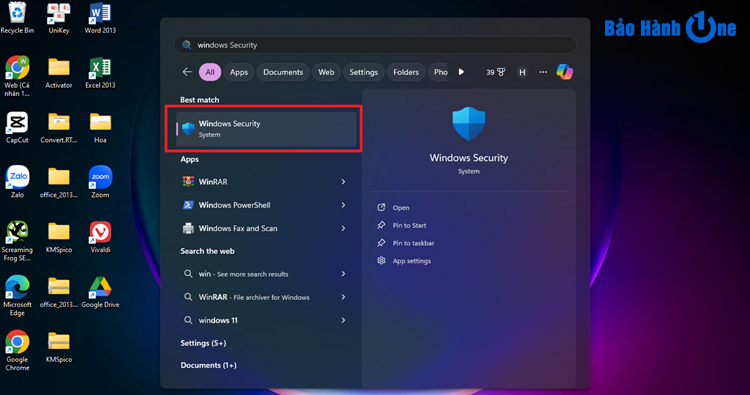The height and width of the screenshot is (395, 750).
Task: Open the Zoom desktop shortcut
Action: [x=100, y=182]
